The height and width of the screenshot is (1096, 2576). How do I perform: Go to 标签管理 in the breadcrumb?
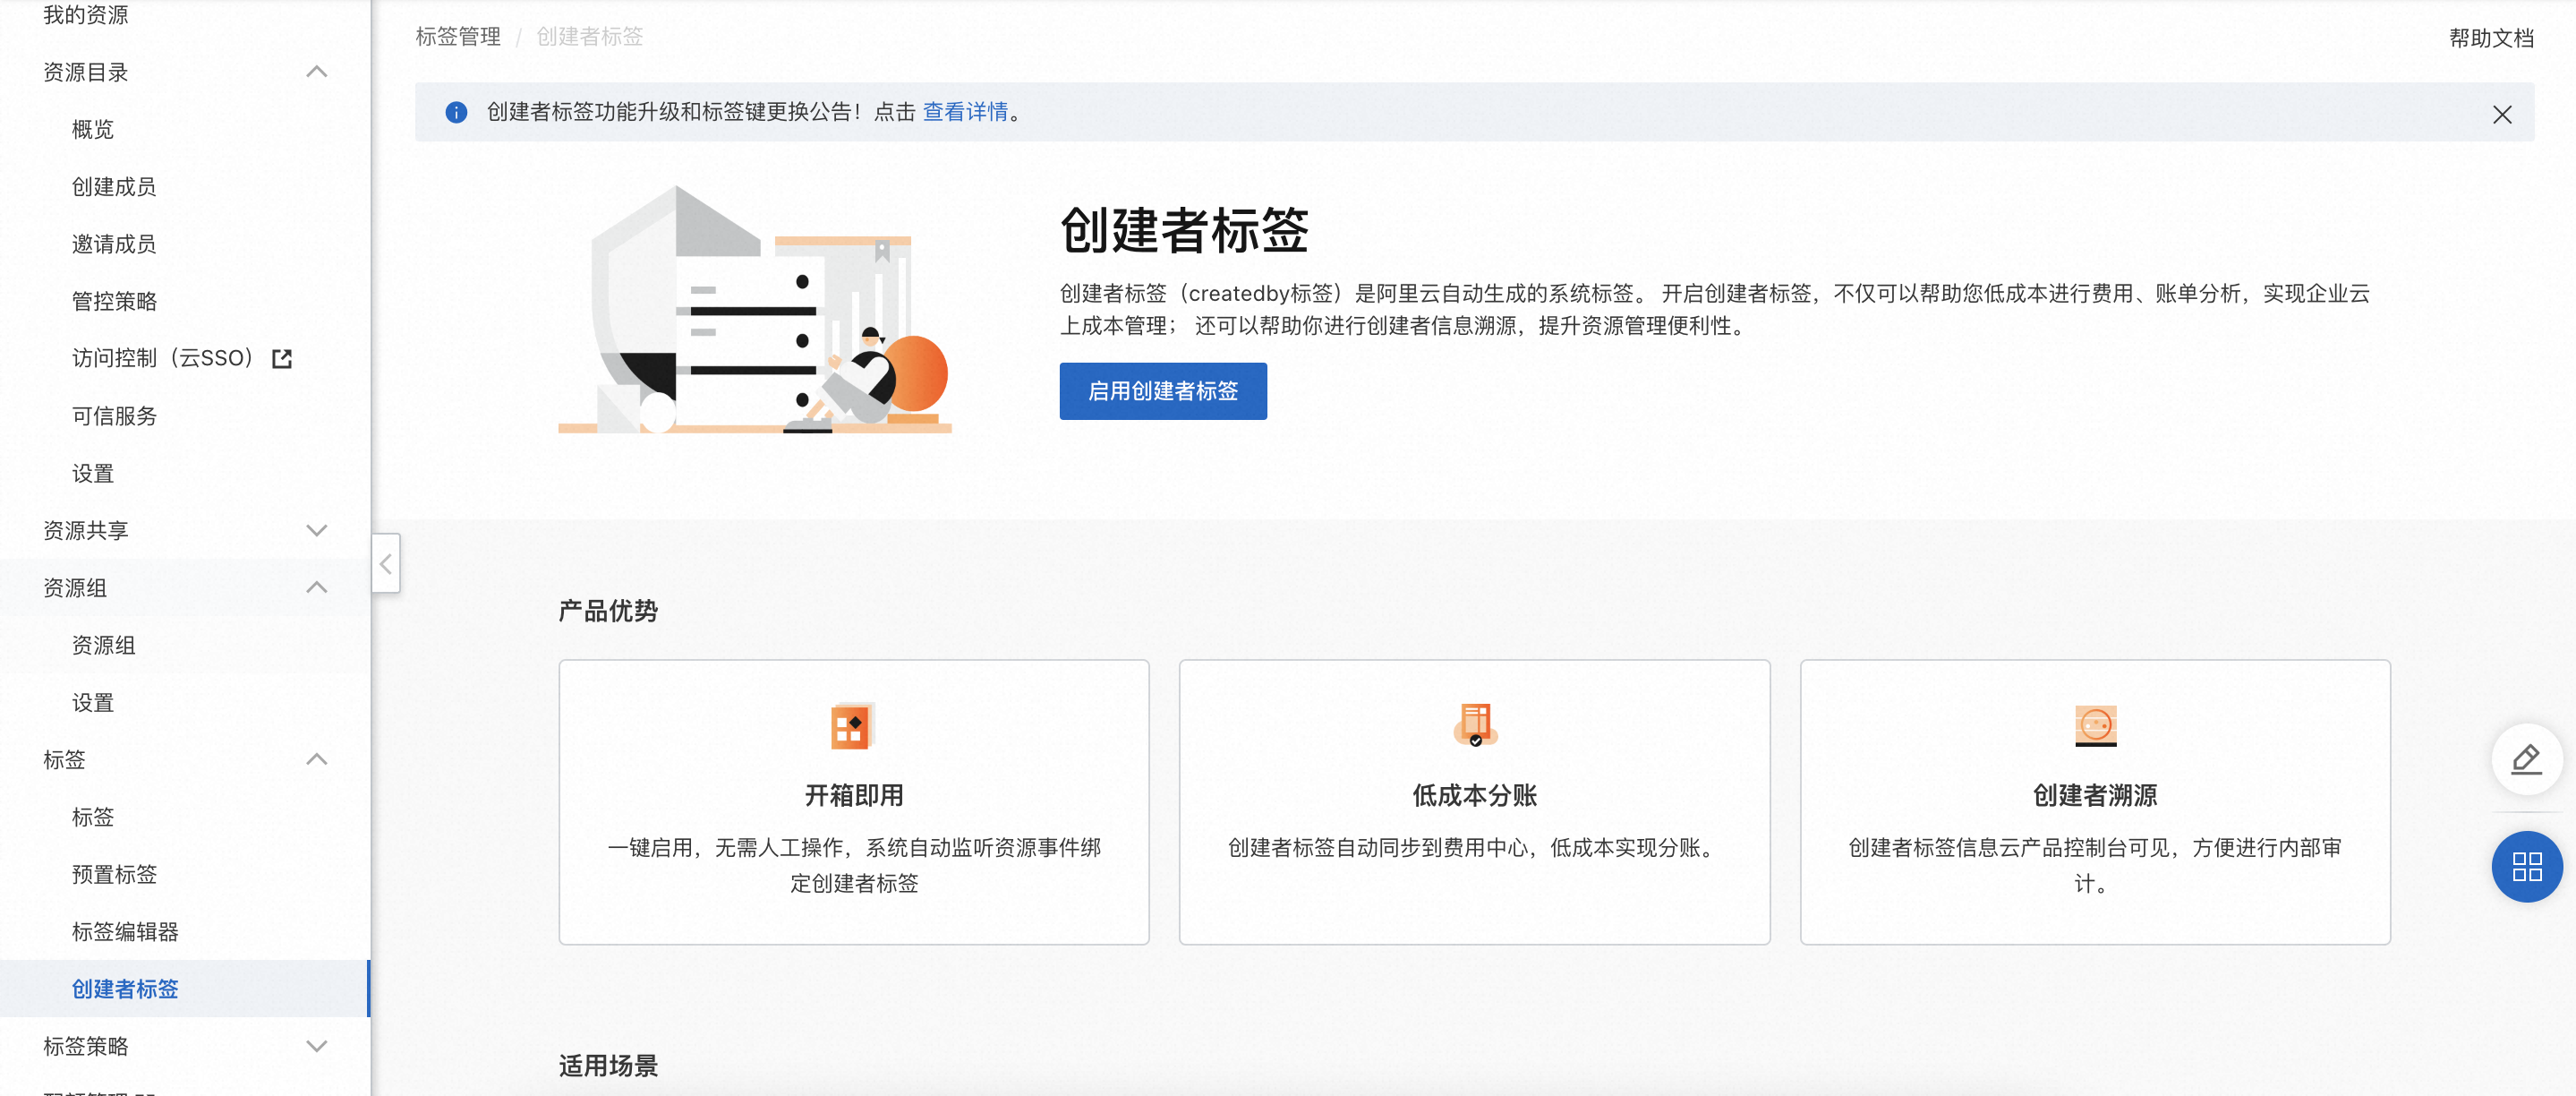pyautogui.click(x=458, y=37)
